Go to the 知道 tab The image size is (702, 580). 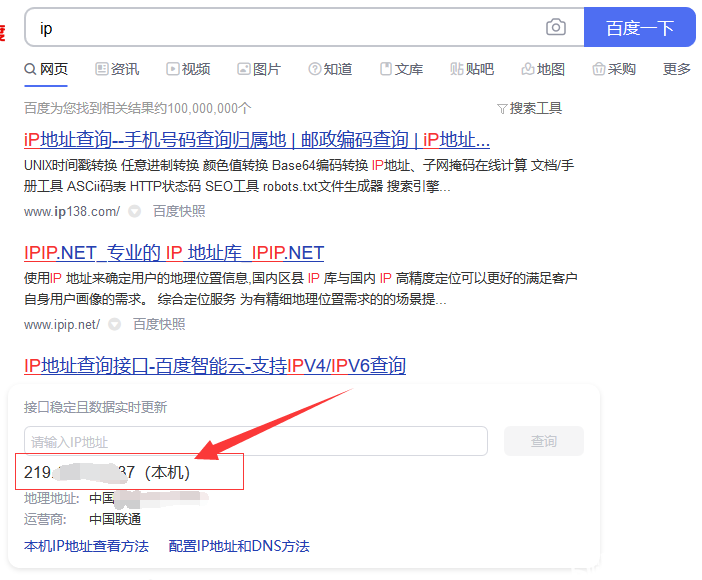coord(330,69)
